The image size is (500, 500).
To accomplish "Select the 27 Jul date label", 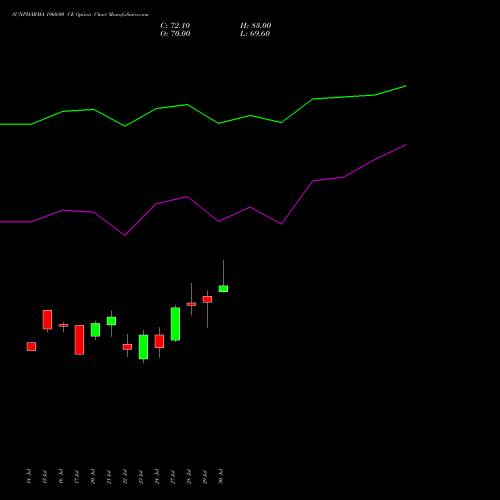I will (x=173, y=476).
